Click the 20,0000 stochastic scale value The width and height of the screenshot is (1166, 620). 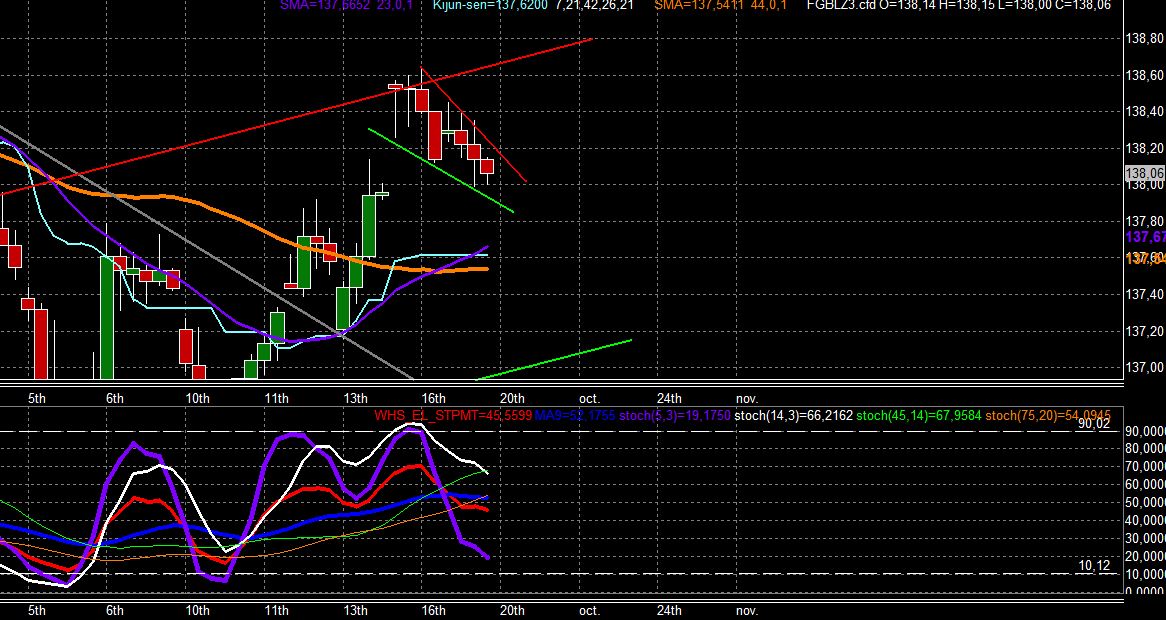[x=1146, y=557]
